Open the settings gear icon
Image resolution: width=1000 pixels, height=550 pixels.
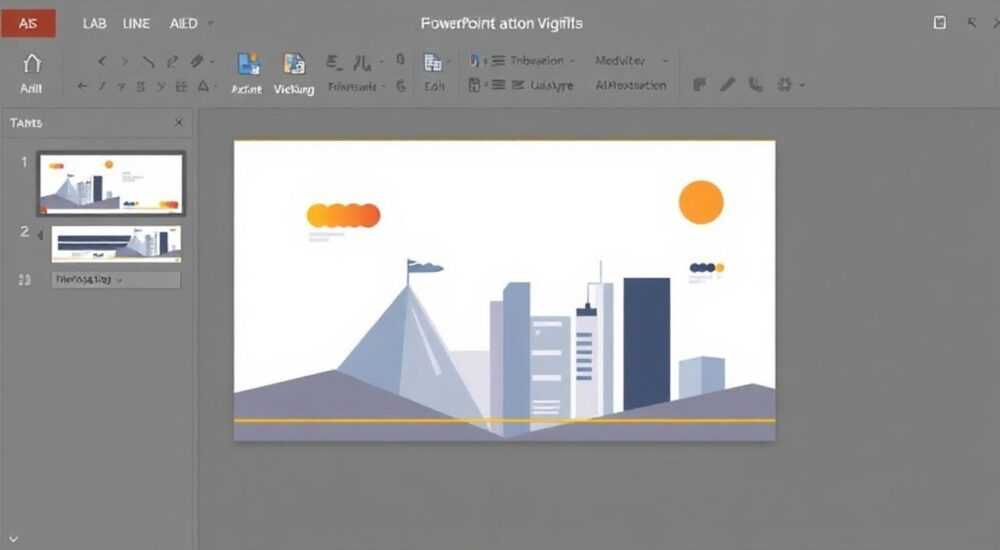pos(784,84)
